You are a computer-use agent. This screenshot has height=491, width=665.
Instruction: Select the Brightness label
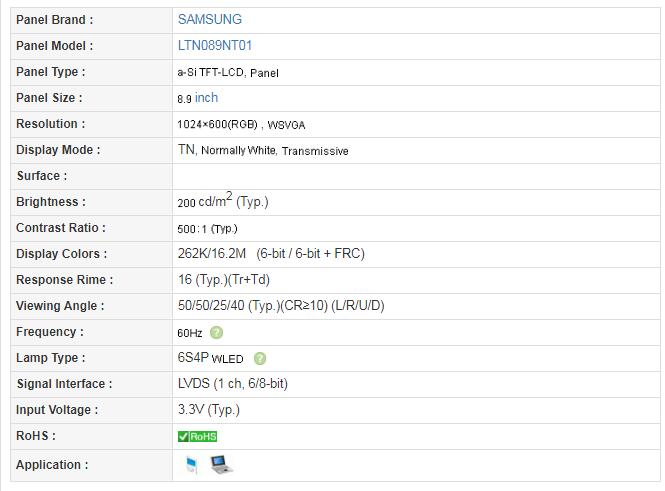point(51,202)
